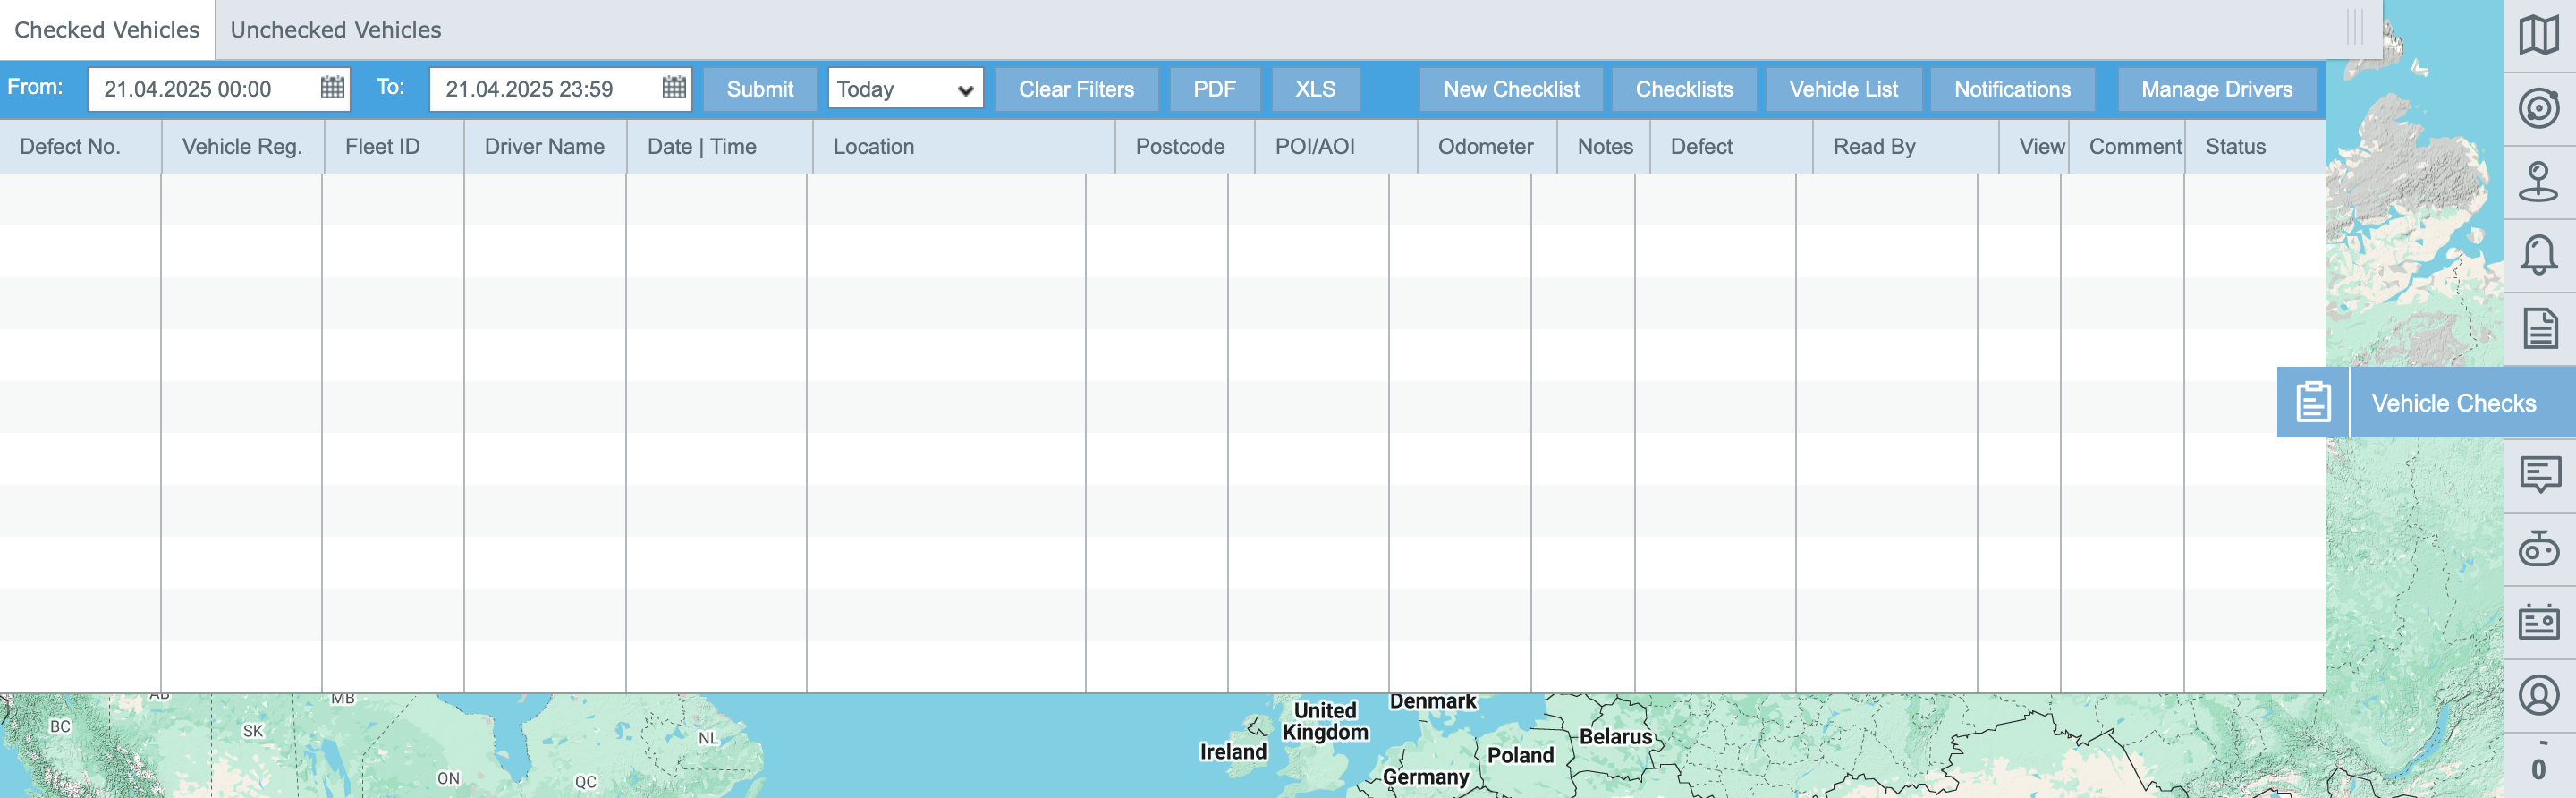Open the speech bubble messages icon

[x=2538, y=475]
